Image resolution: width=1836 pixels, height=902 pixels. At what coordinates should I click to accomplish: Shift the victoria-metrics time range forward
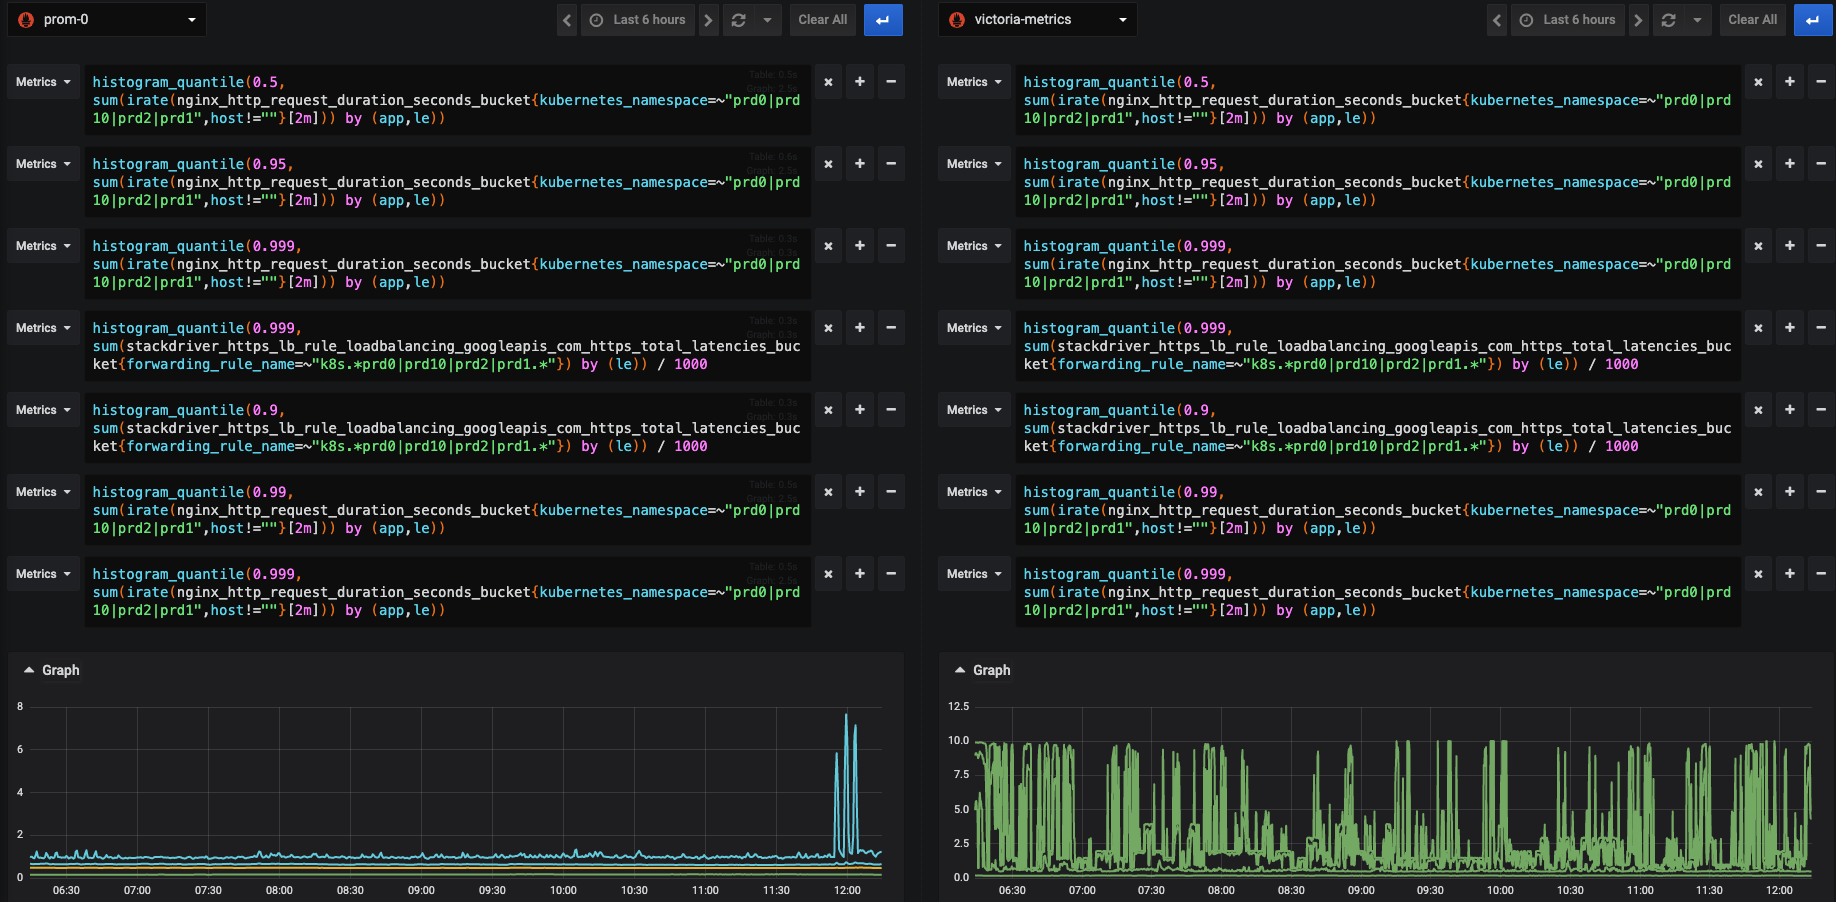point(1639,19)
